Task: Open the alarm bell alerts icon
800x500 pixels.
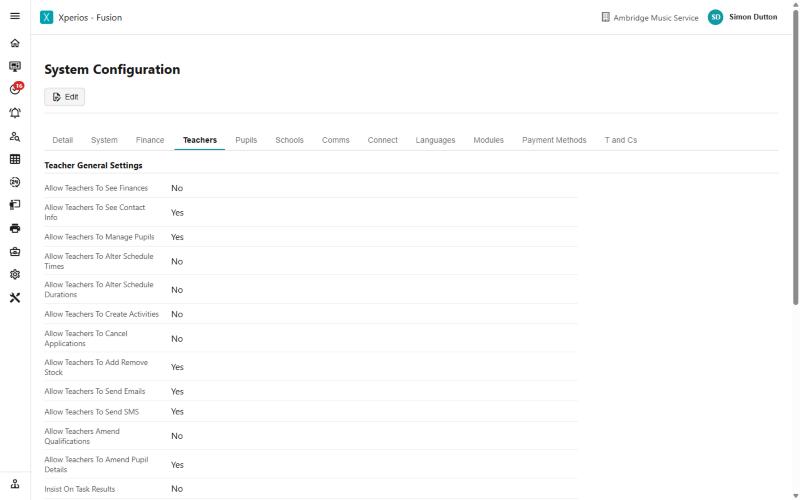Action: coord(15,113)
